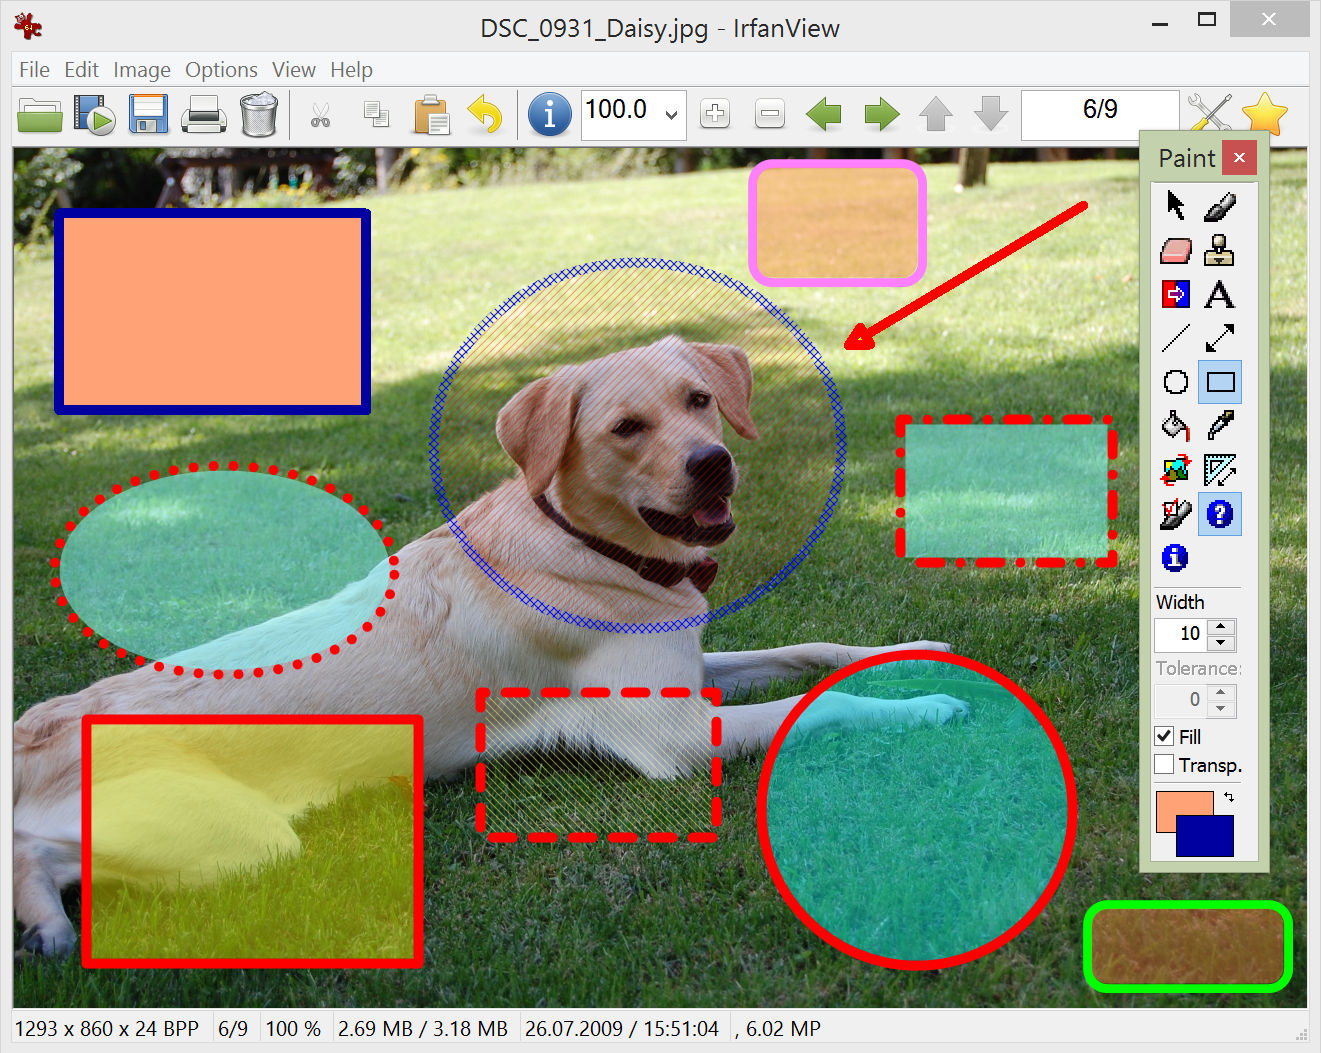This screenshot has width=1321, height=1053.
Task: Increase Tolerance with the up spinner arrow
Action: tap(1221, 693)
